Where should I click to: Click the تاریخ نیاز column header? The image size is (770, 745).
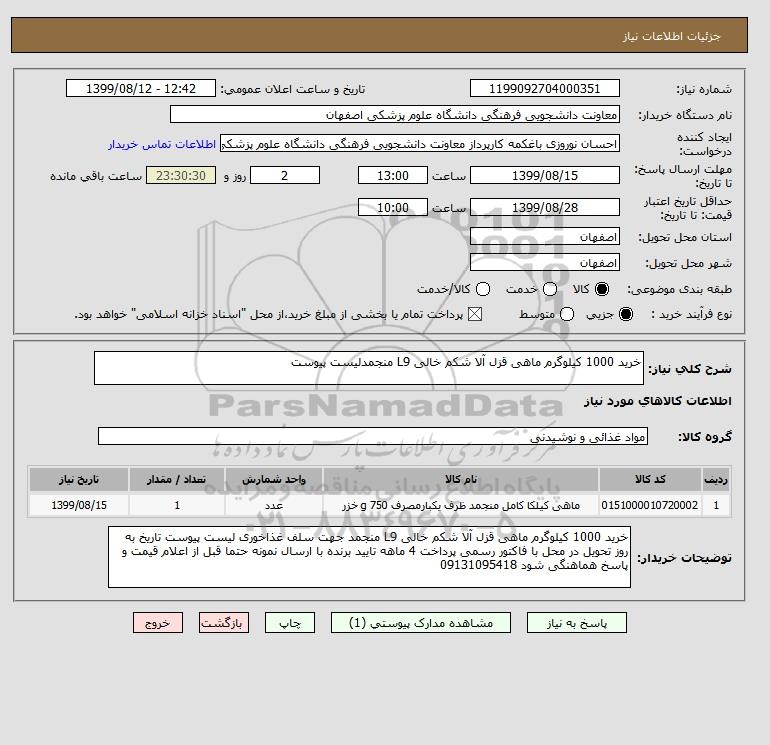[79, 479]
